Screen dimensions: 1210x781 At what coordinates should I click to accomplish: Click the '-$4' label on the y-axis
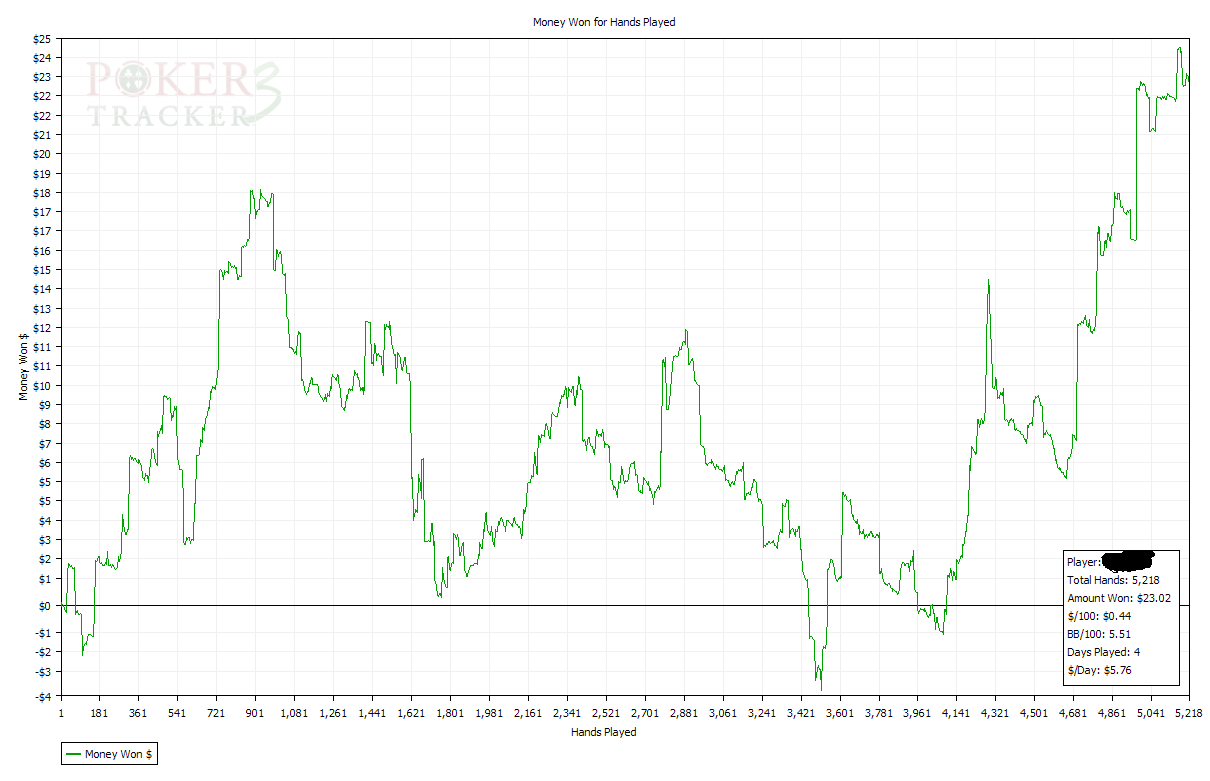point(42,696)
